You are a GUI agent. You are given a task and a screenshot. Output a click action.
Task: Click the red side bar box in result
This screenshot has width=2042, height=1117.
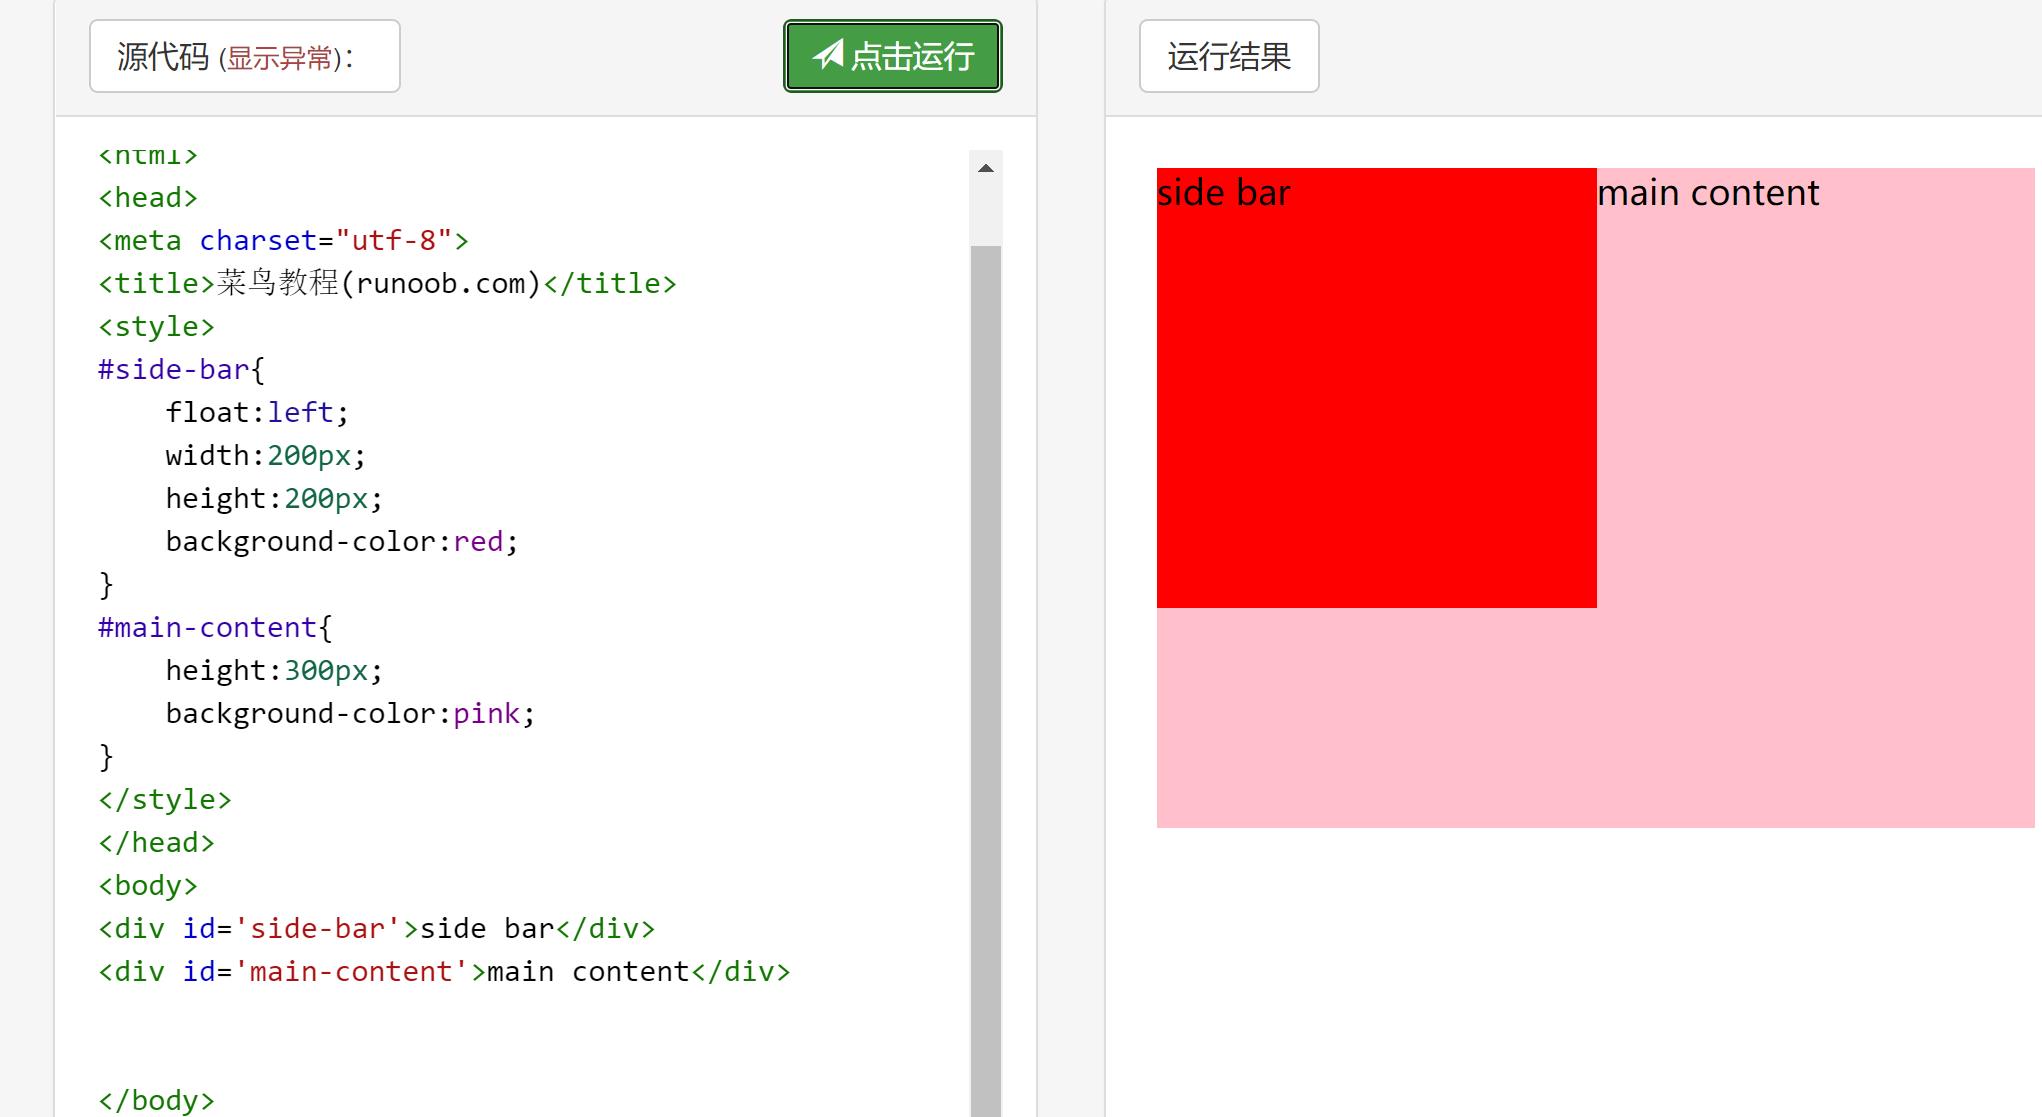click(1376, 388)
